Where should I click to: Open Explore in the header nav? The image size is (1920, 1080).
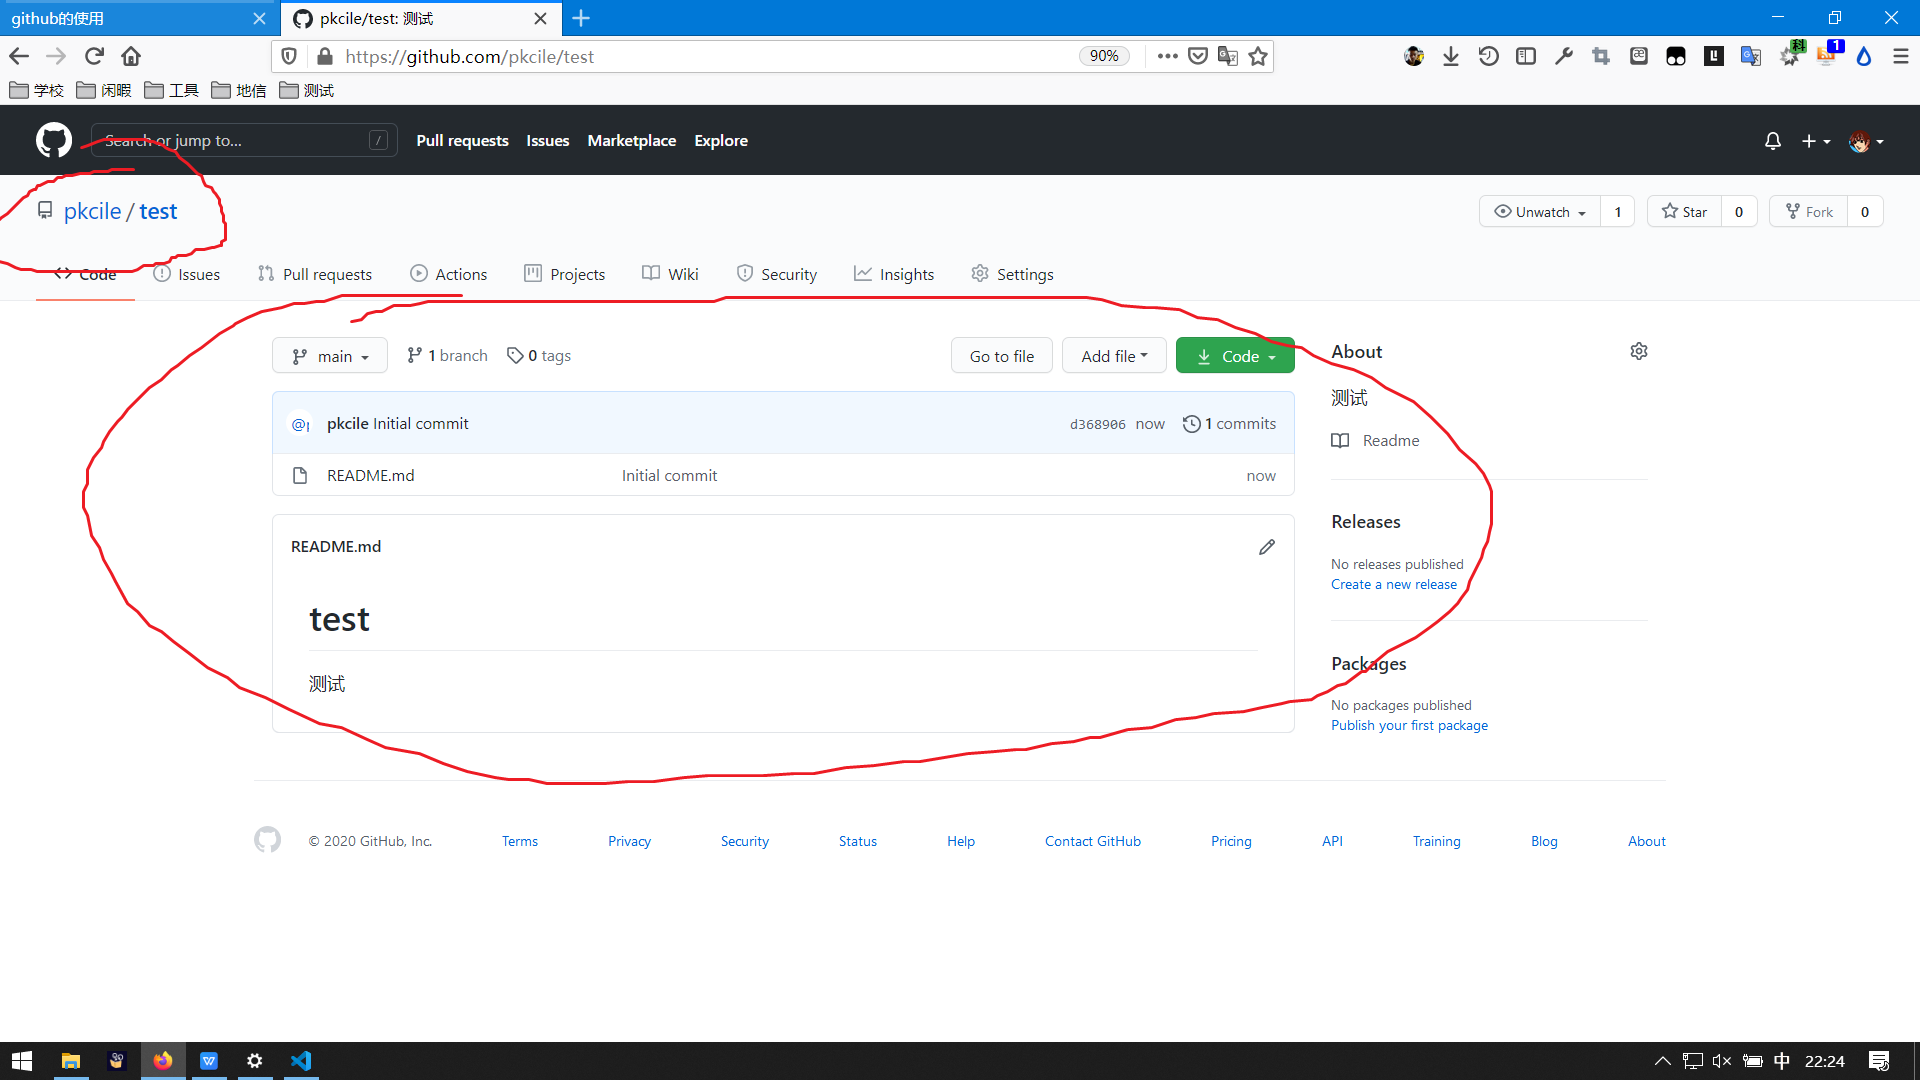pyautogui.click(x=721, y=141)
